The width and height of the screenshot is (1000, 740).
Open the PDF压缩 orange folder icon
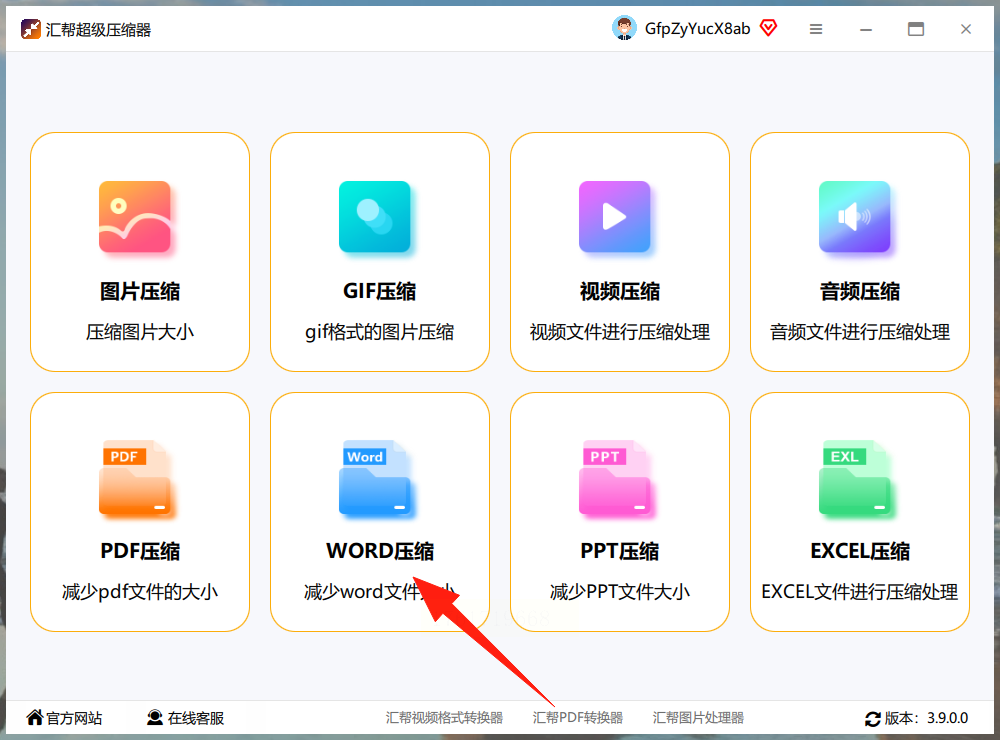pyautogui.click(x=135, y=477)
